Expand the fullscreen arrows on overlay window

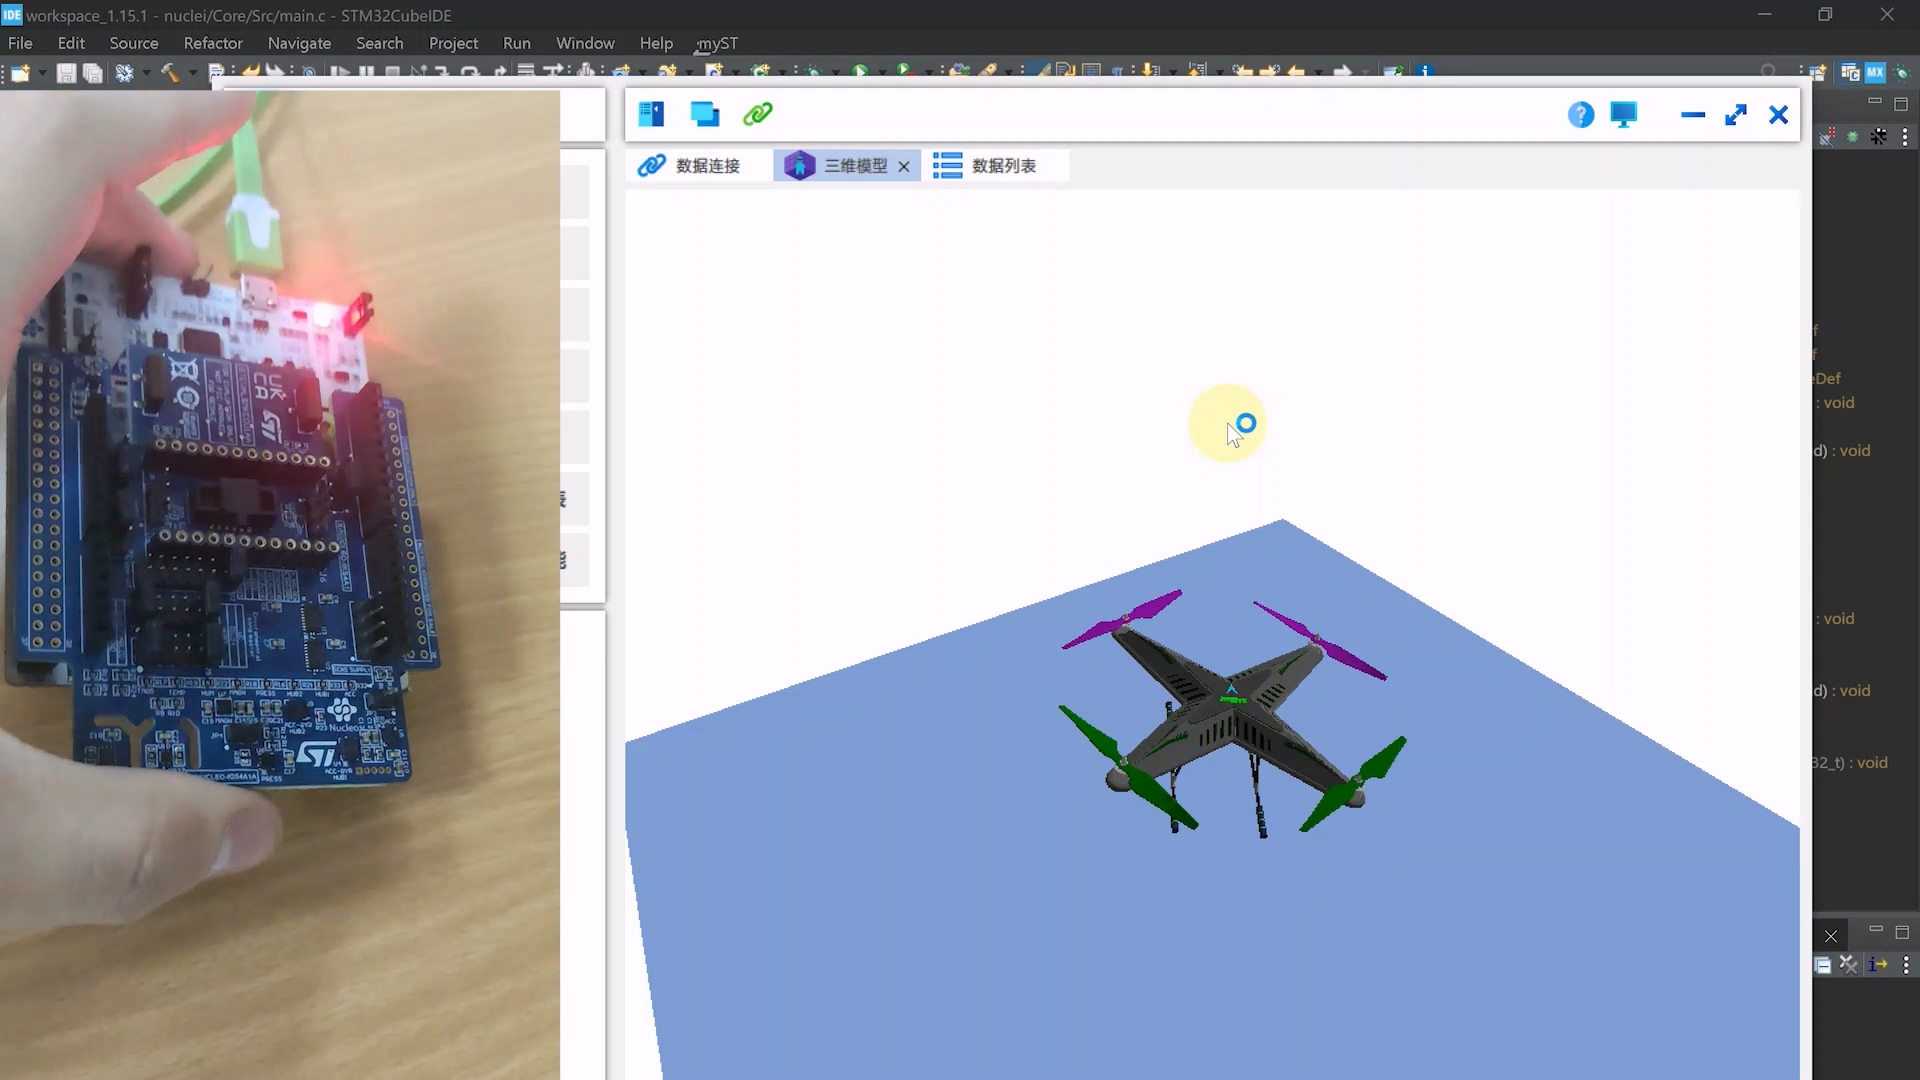click(1736, 115)
